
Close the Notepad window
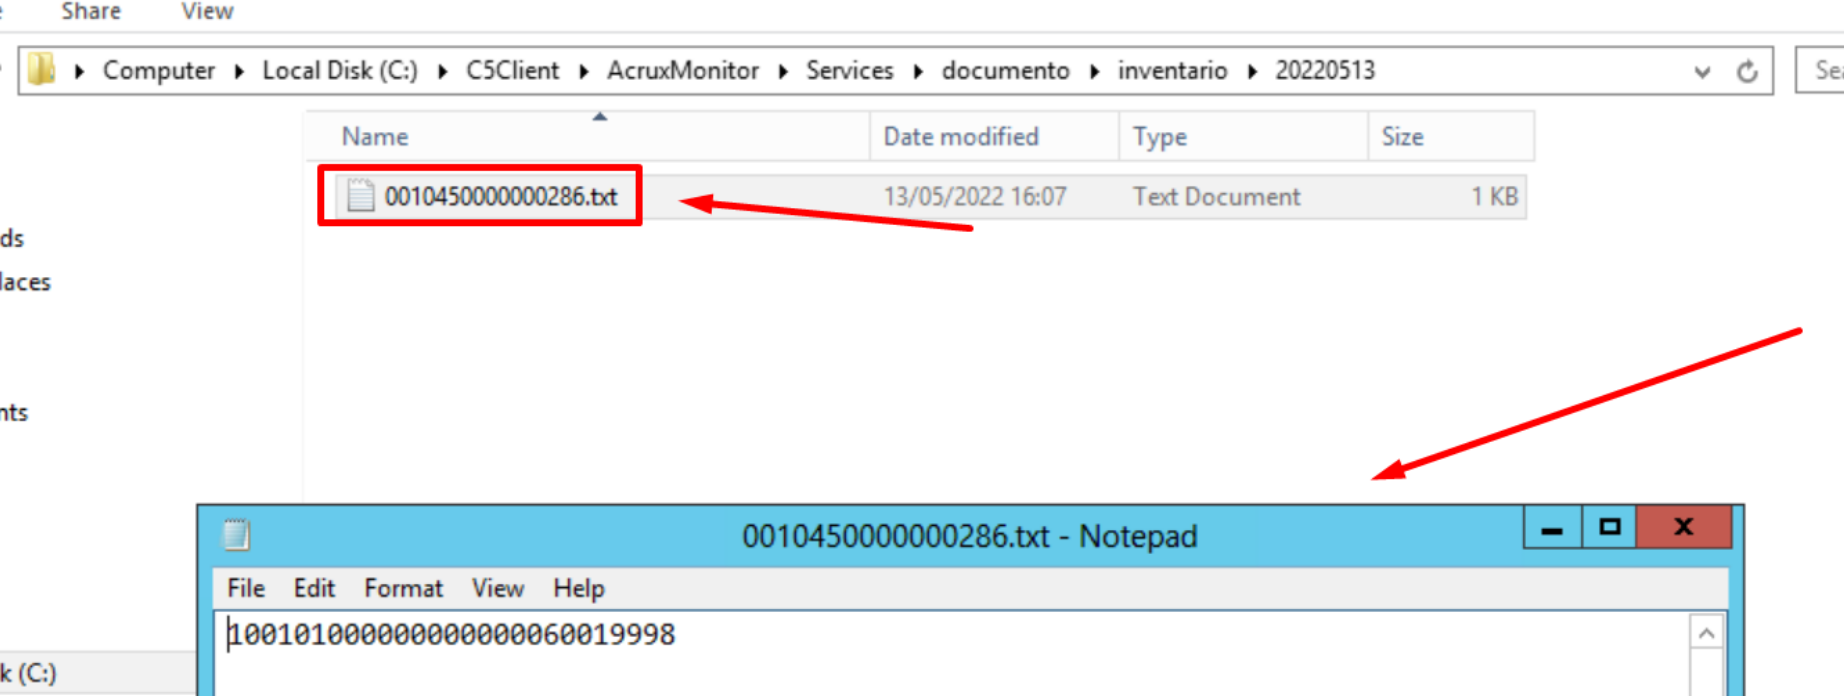tap(1684, 528)
